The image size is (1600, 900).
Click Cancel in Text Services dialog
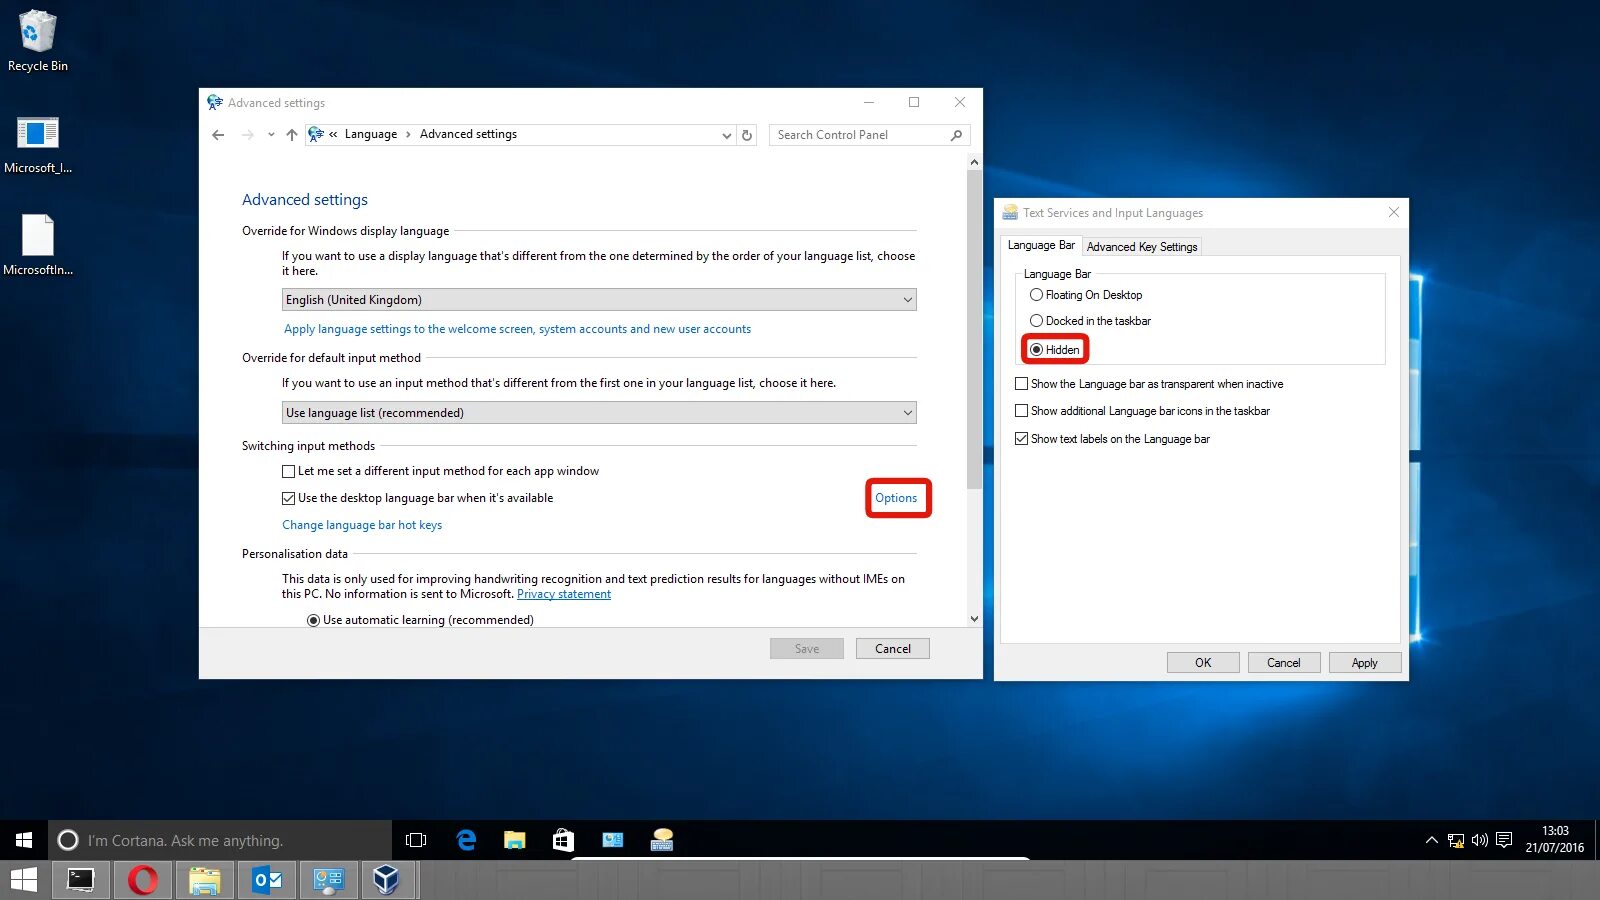[1284, 663]
